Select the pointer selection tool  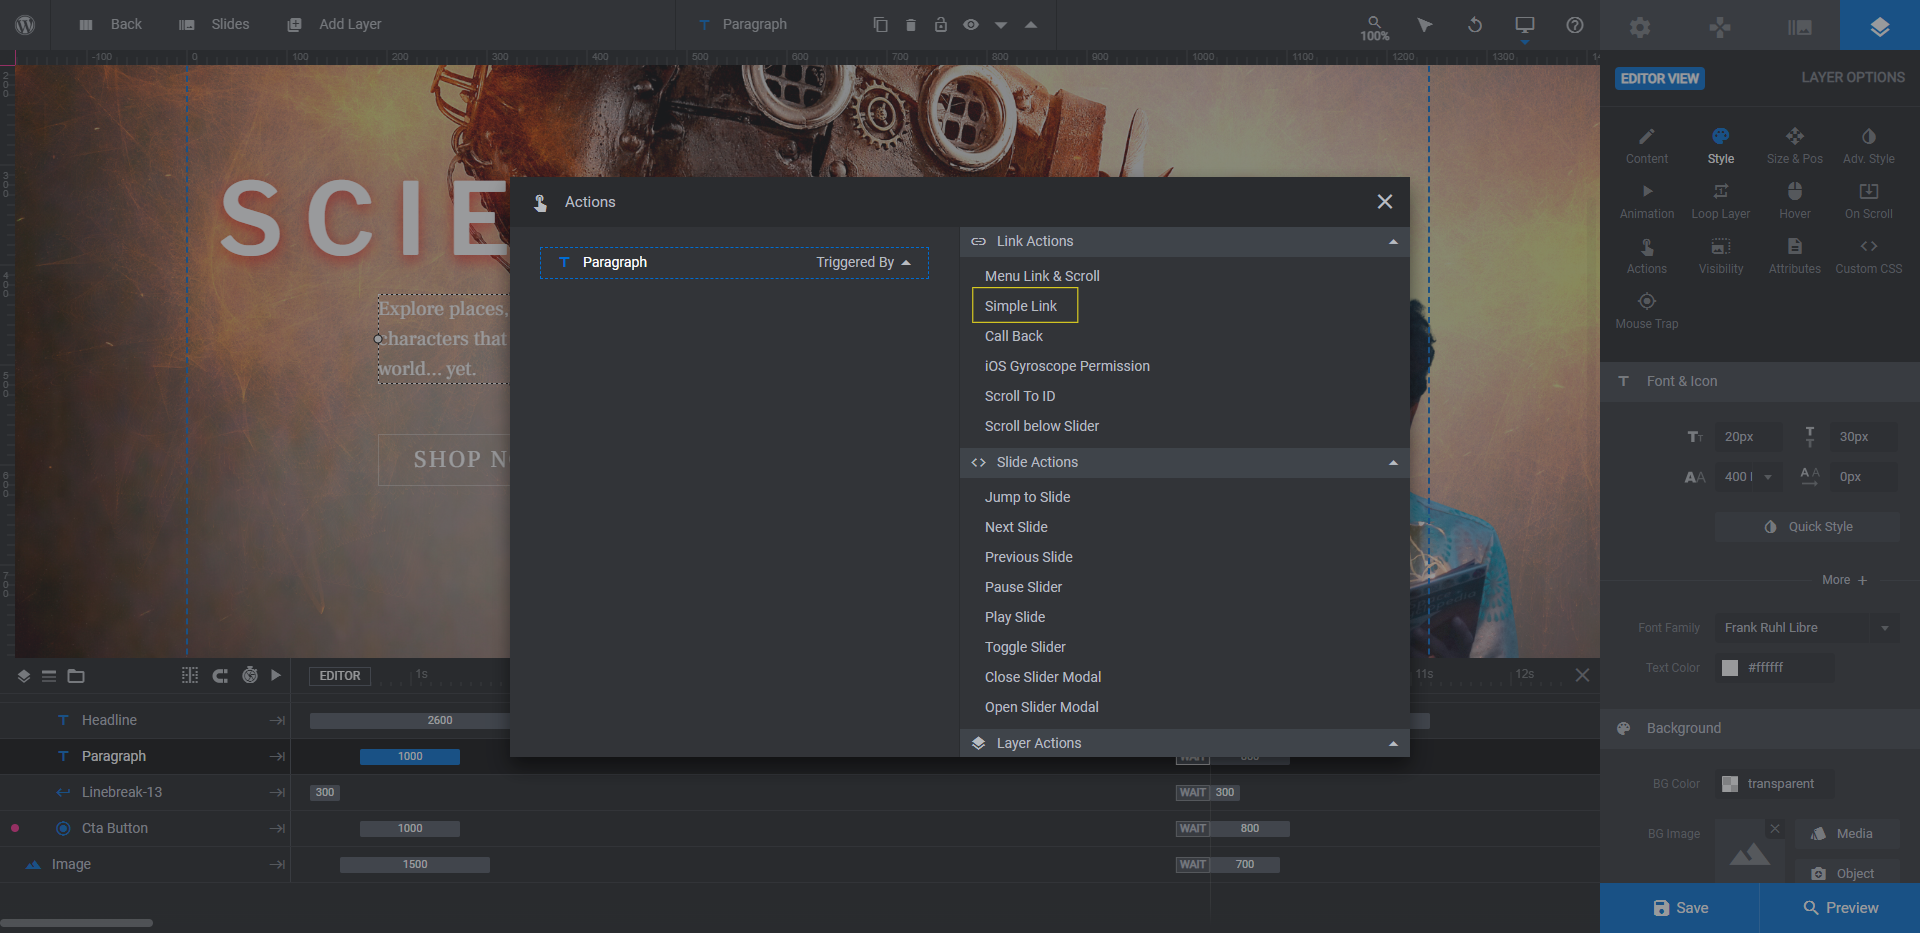[1425, 25]
